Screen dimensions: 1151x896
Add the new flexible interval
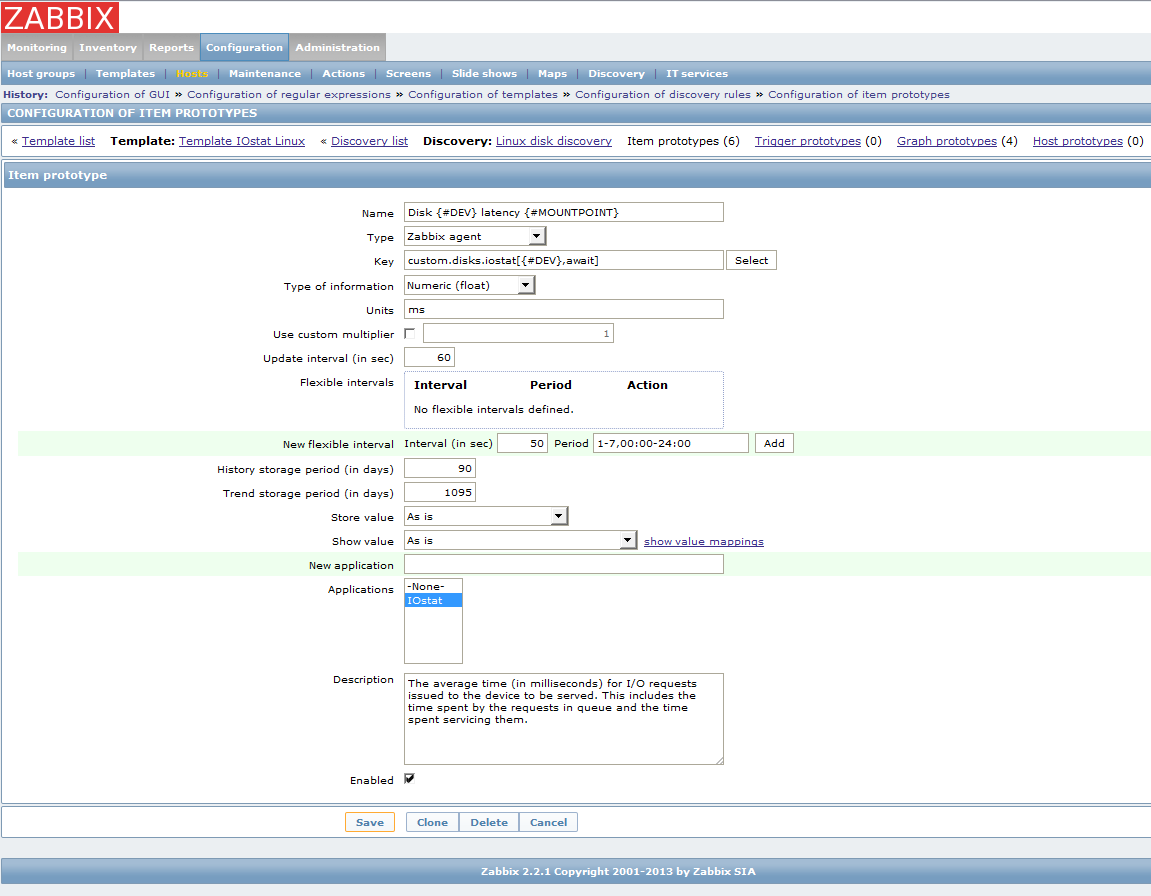click(774, 443)
